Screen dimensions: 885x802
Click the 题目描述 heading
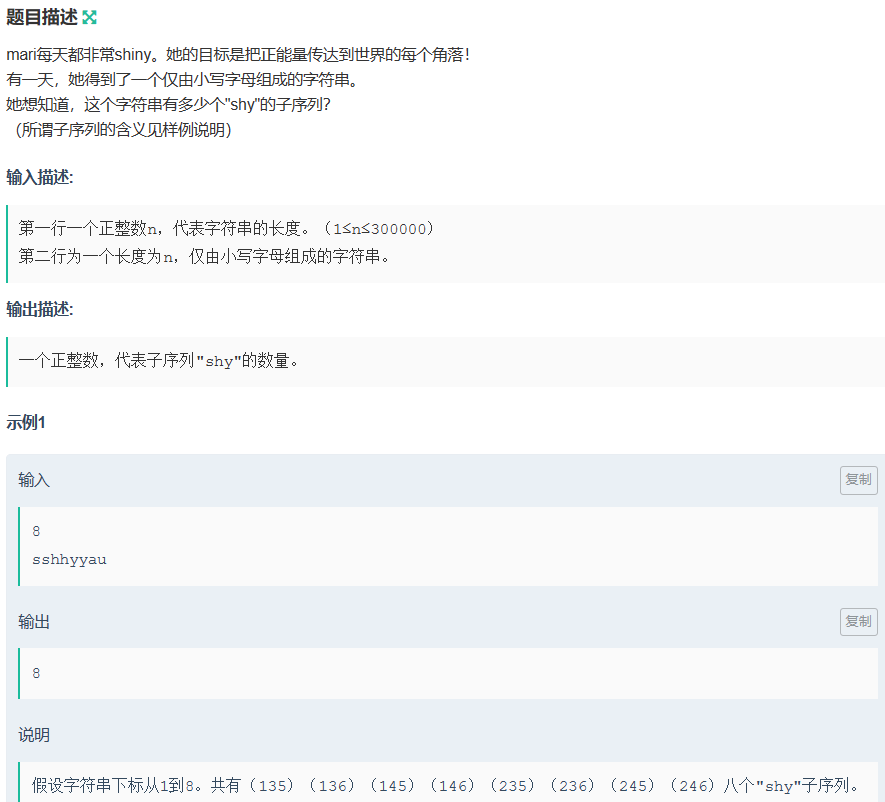click(x=42, y=17)
